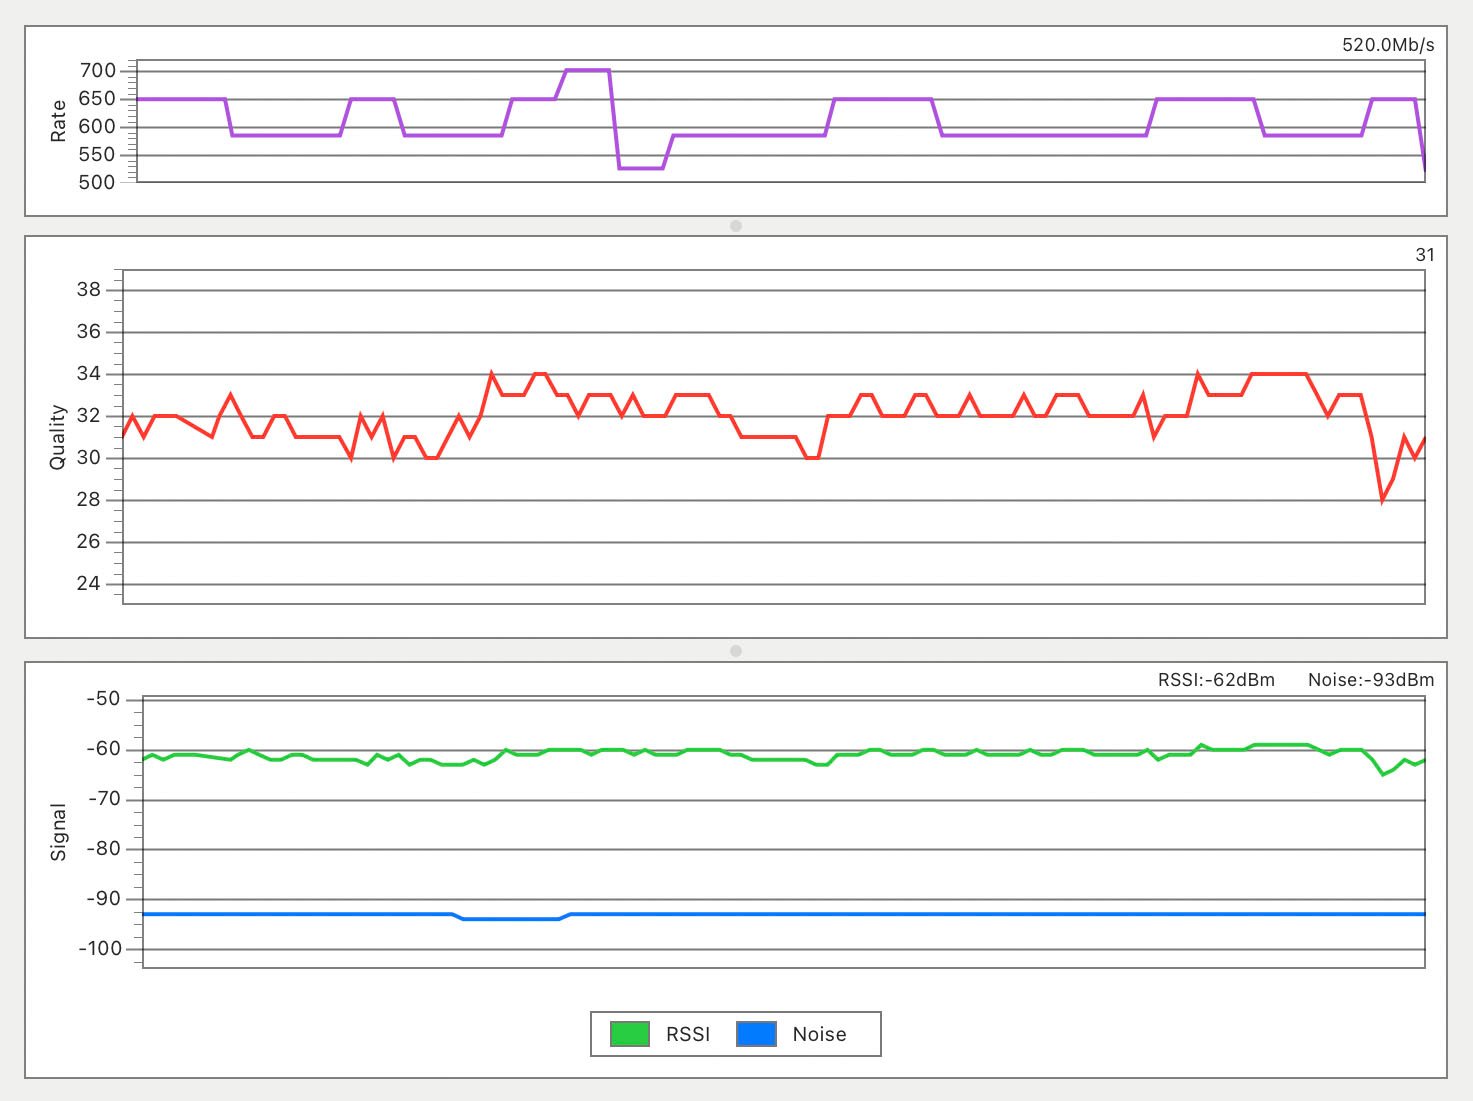Click the 28 tick label on Quality axis

coord(89,500)
